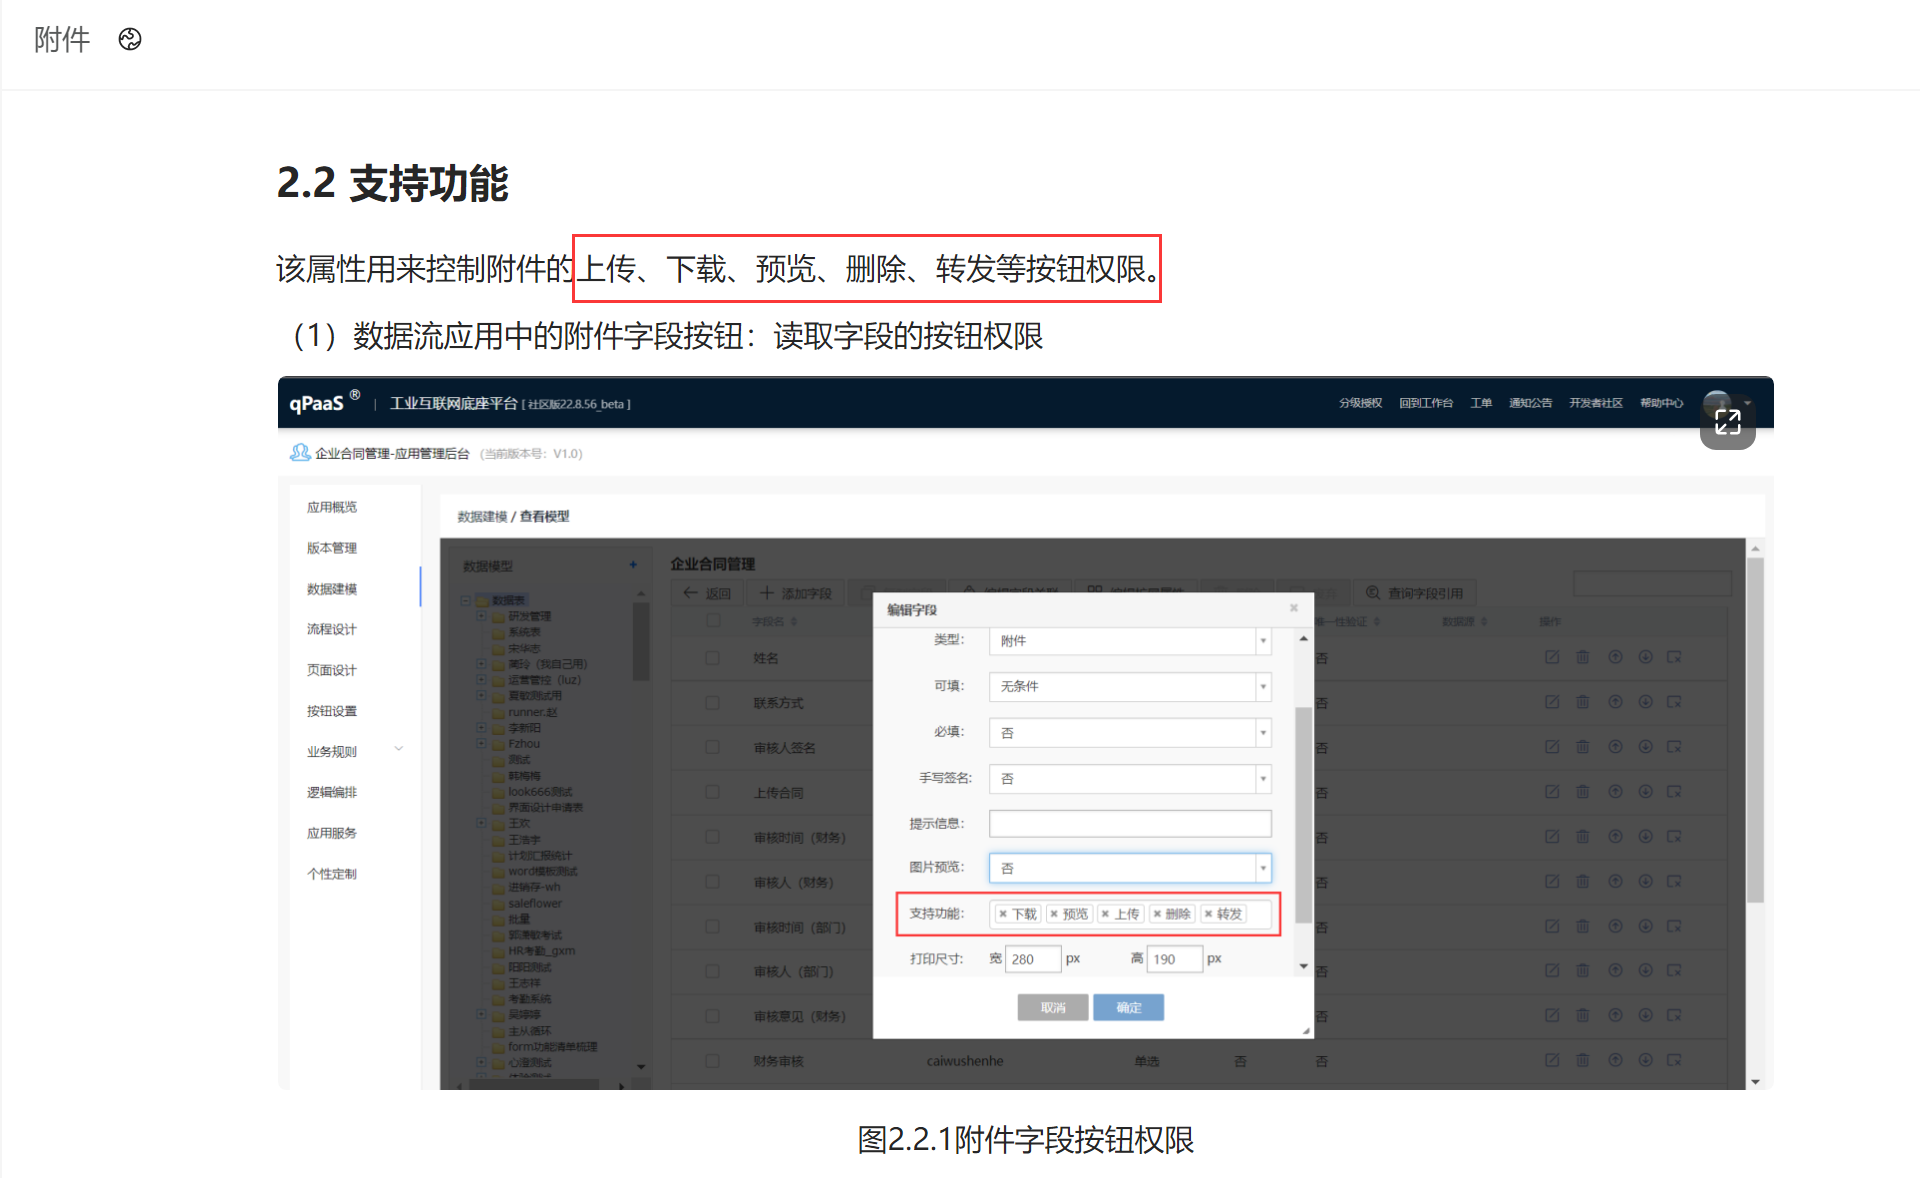The height and width of the screenshot is (1178, 1920).
Task: Check the box beside 财务审核 row
Action: (x=712, y=1061)
